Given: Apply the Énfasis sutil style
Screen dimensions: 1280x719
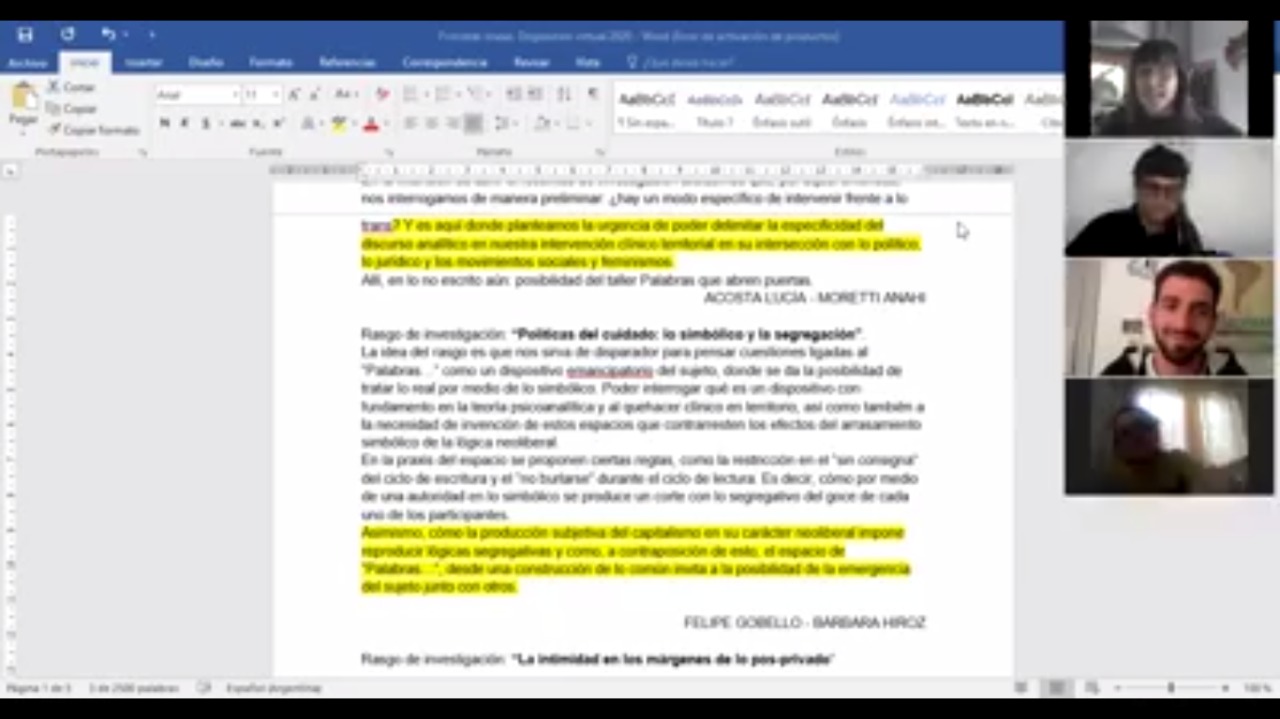Looking at the screenshot, I should coord(782,109).
